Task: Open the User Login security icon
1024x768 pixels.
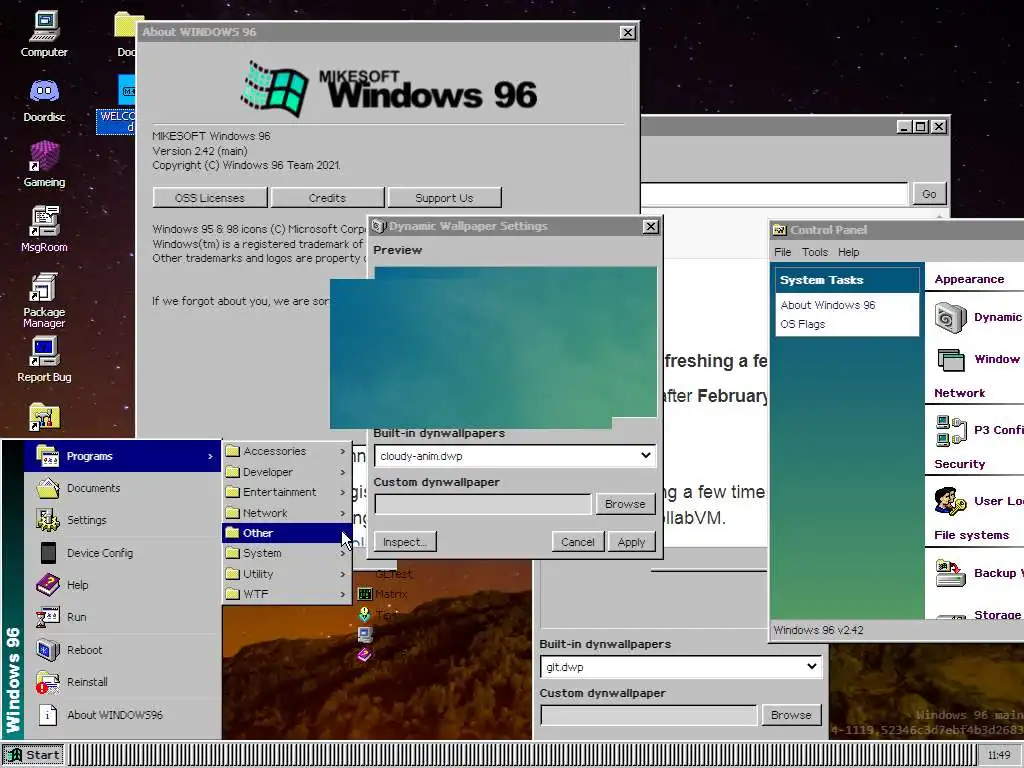Action: point(950,502)
